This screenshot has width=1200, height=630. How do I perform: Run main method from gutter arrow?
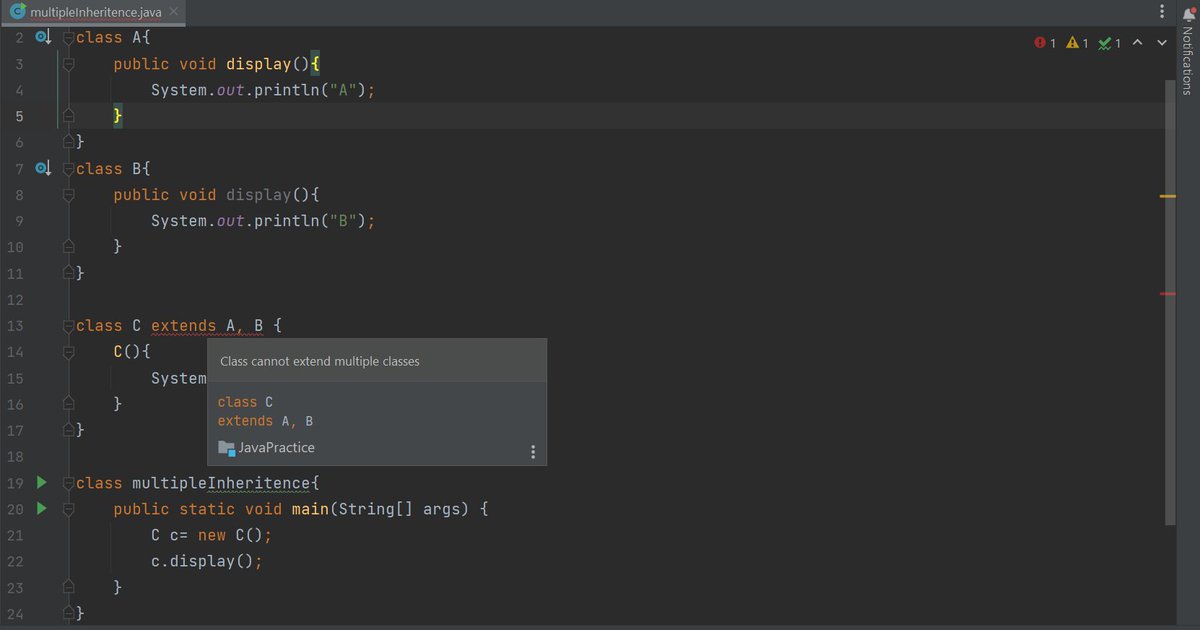pos(41,509)
